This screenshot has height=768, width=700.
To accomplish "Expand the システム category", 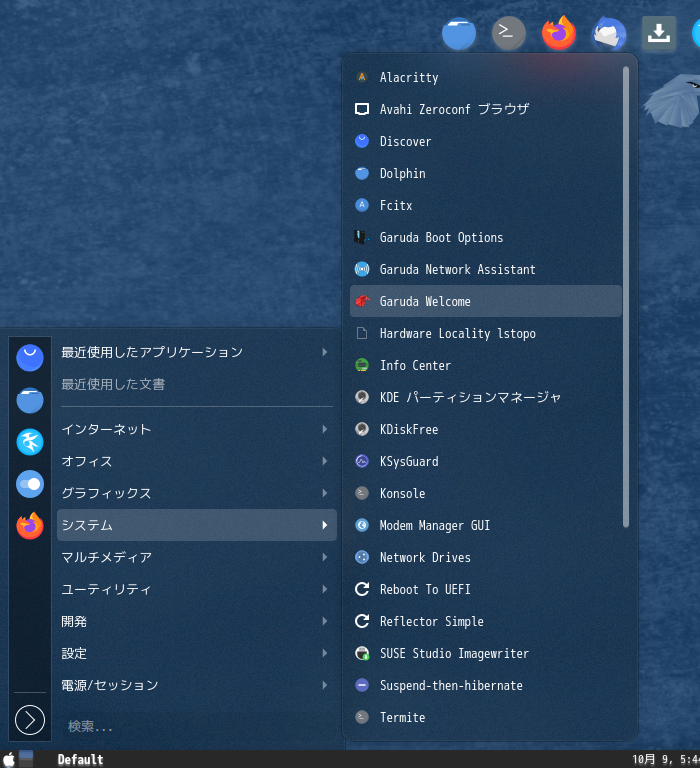I will pos(196,525).
